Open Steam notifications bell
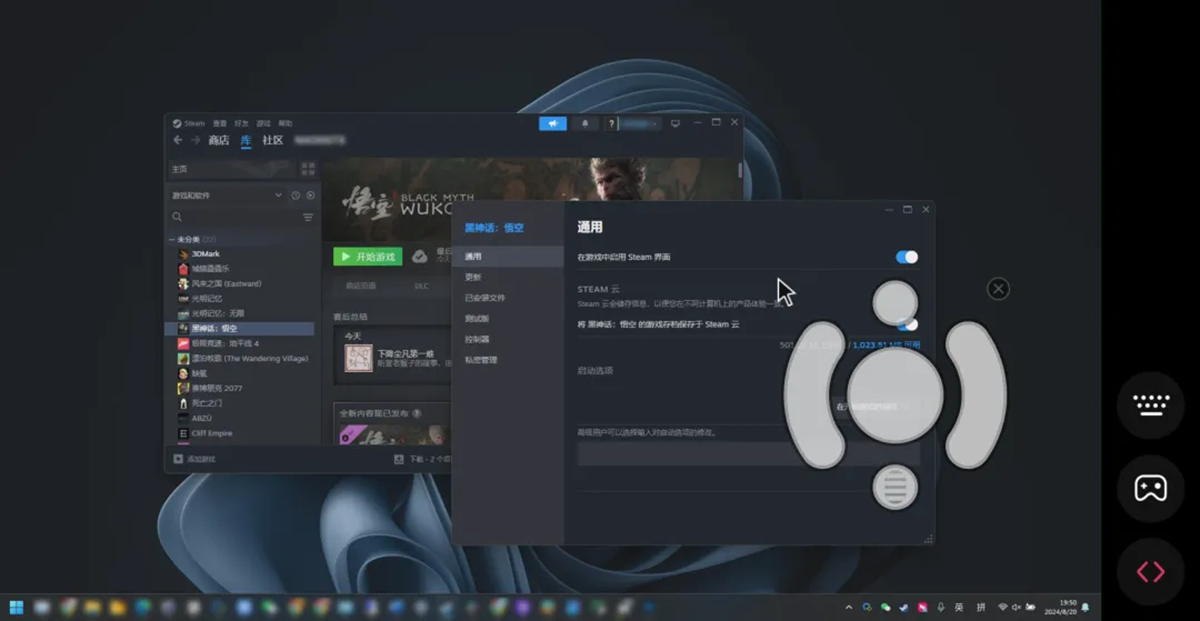The image size is (1200, 621). pos(585,123)
